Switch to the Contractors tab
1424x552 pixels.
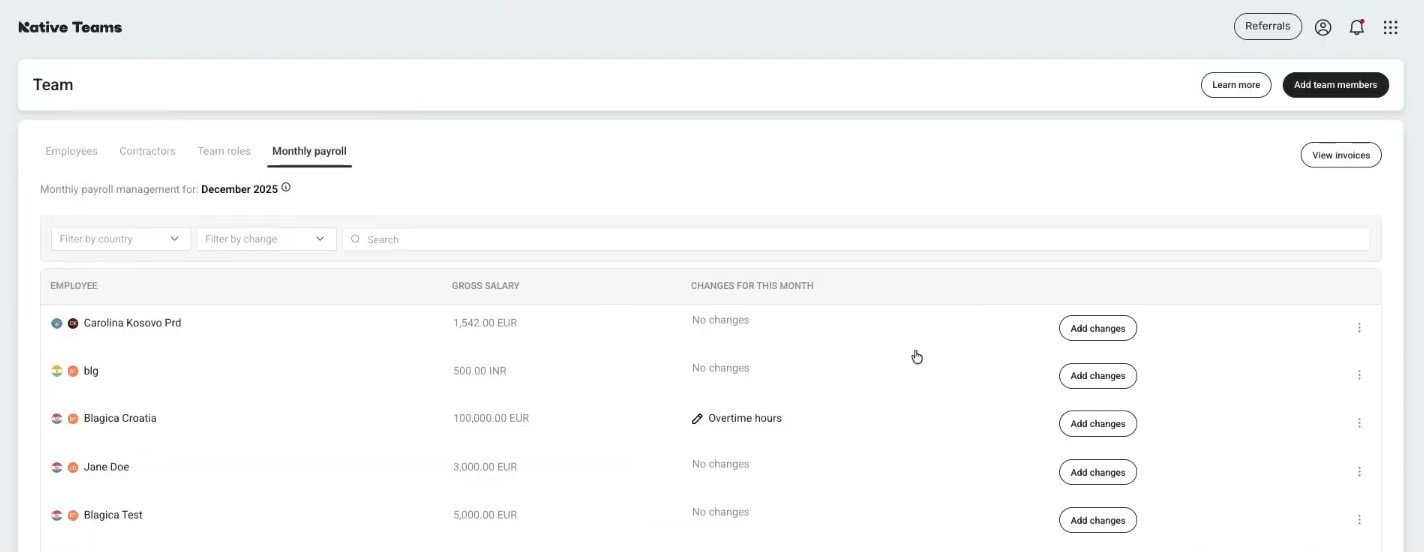147,151
